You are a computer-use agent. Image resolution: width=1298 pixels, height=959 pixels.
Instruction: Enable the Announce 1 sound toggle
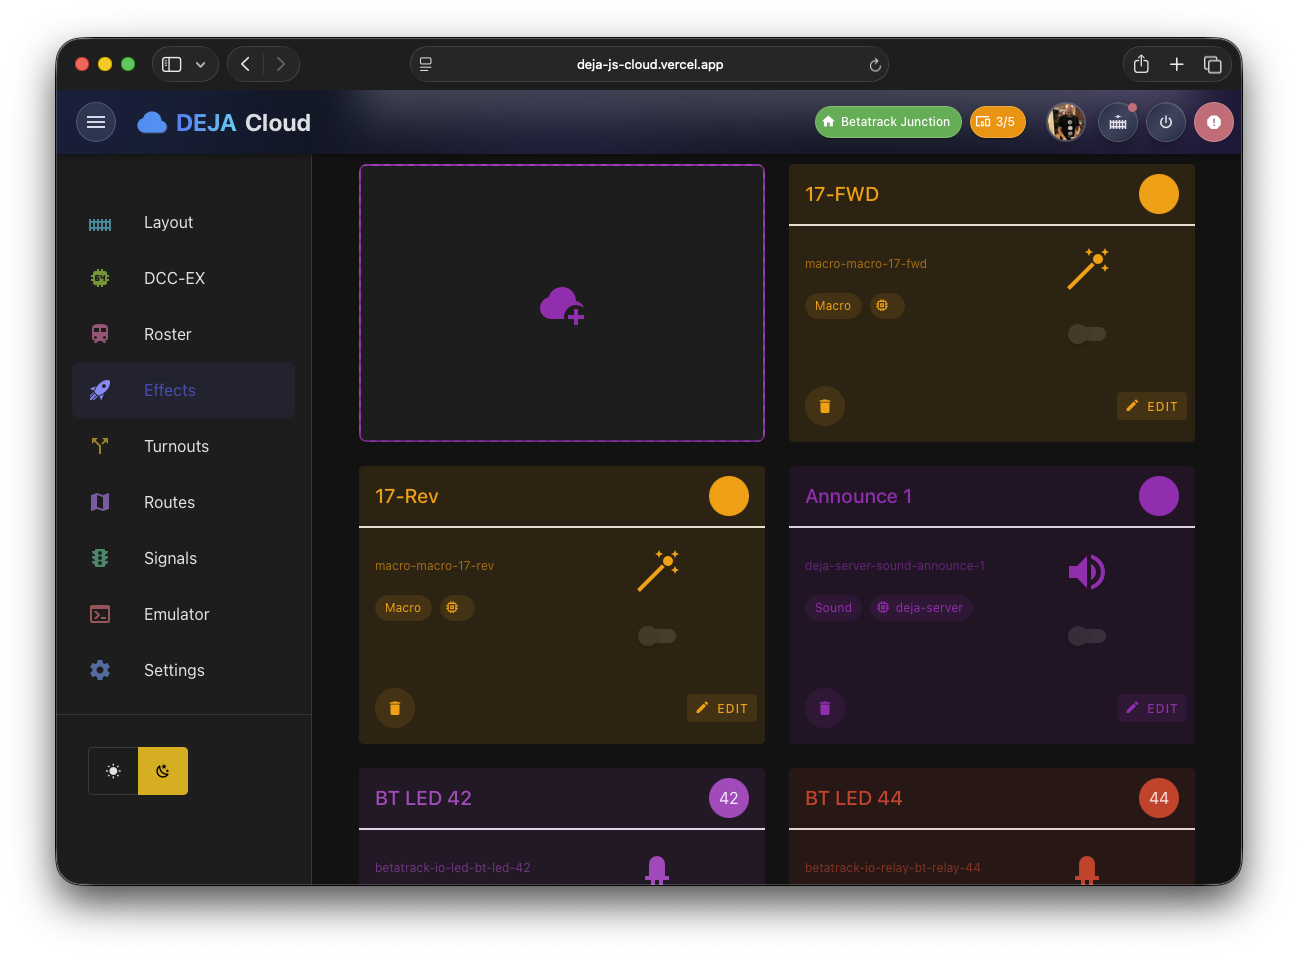pyautogui.click(x=1087, y=636)
